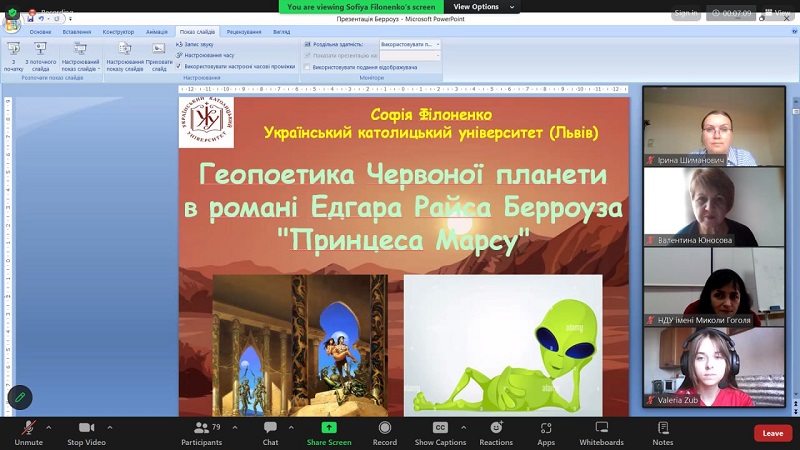This screenshot has height=450, width=800.
Task: Toggle use presenter view checkbox
Action: pyautogui.click(x=307, y=67)
